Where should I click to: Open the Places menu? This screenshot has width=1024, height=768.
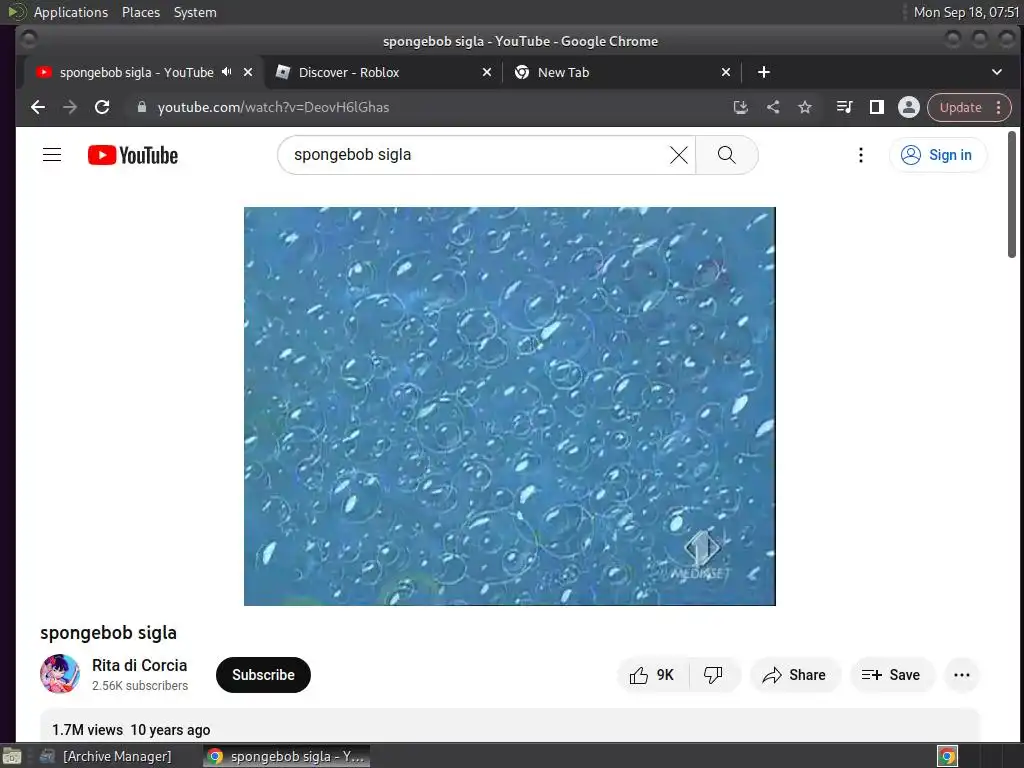(x=141, y=12)
